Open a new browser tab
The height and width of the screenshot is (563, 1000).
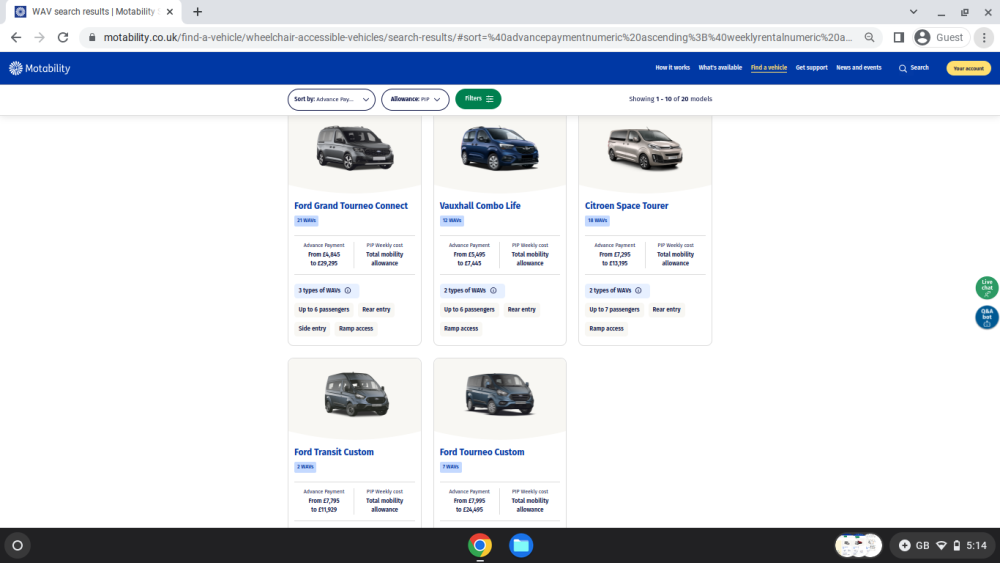(198, 11)
